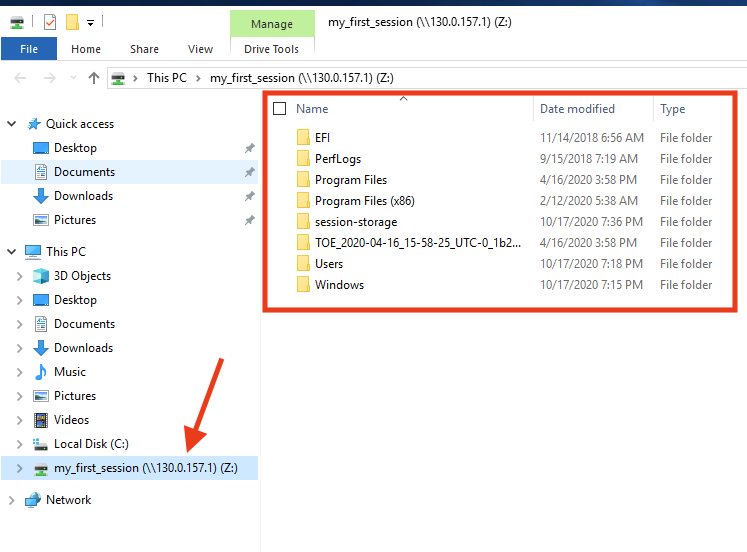747x552 pixels.
Task: Select my_first_session (Z:) drive in sidebar
Action: pyautogui.click(x=145, y=468)
